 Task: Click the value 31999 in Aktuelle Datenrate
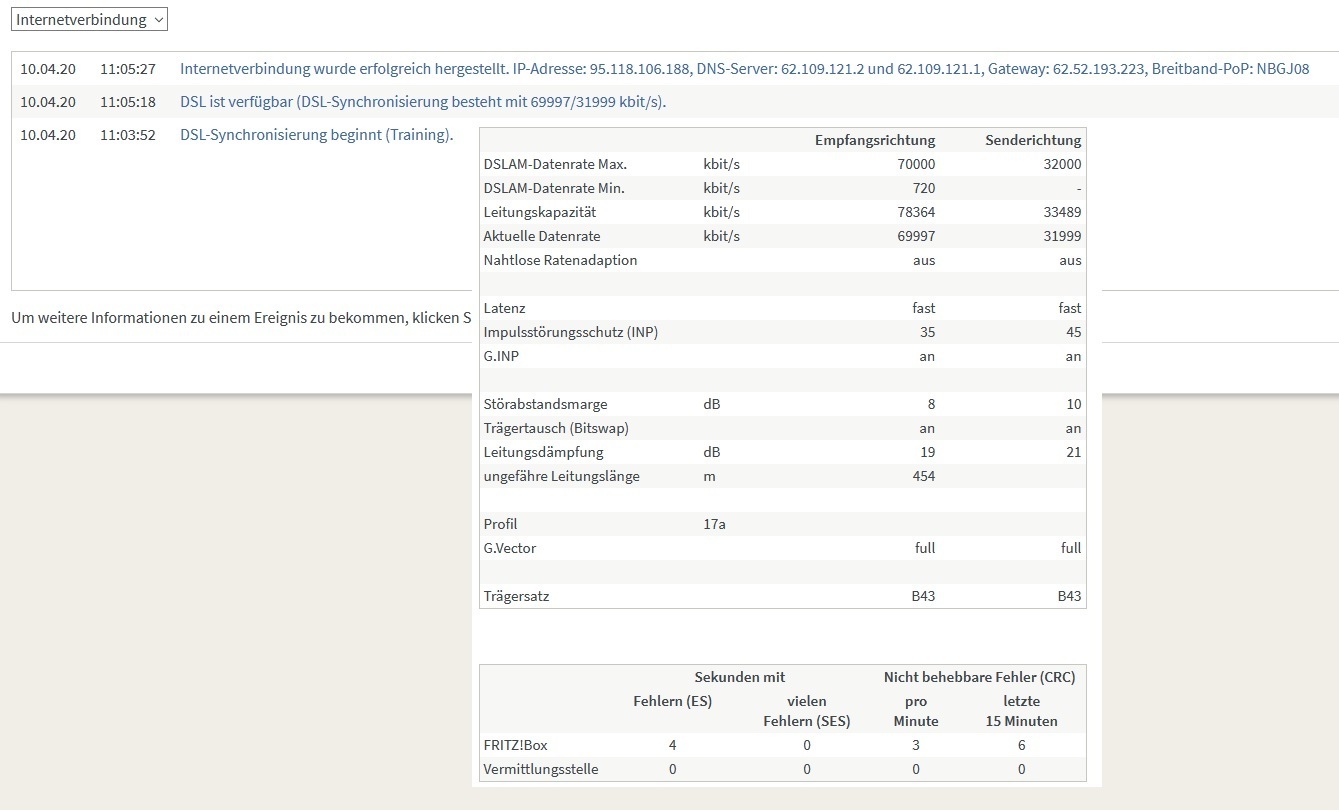click(x=1063, y=236)
